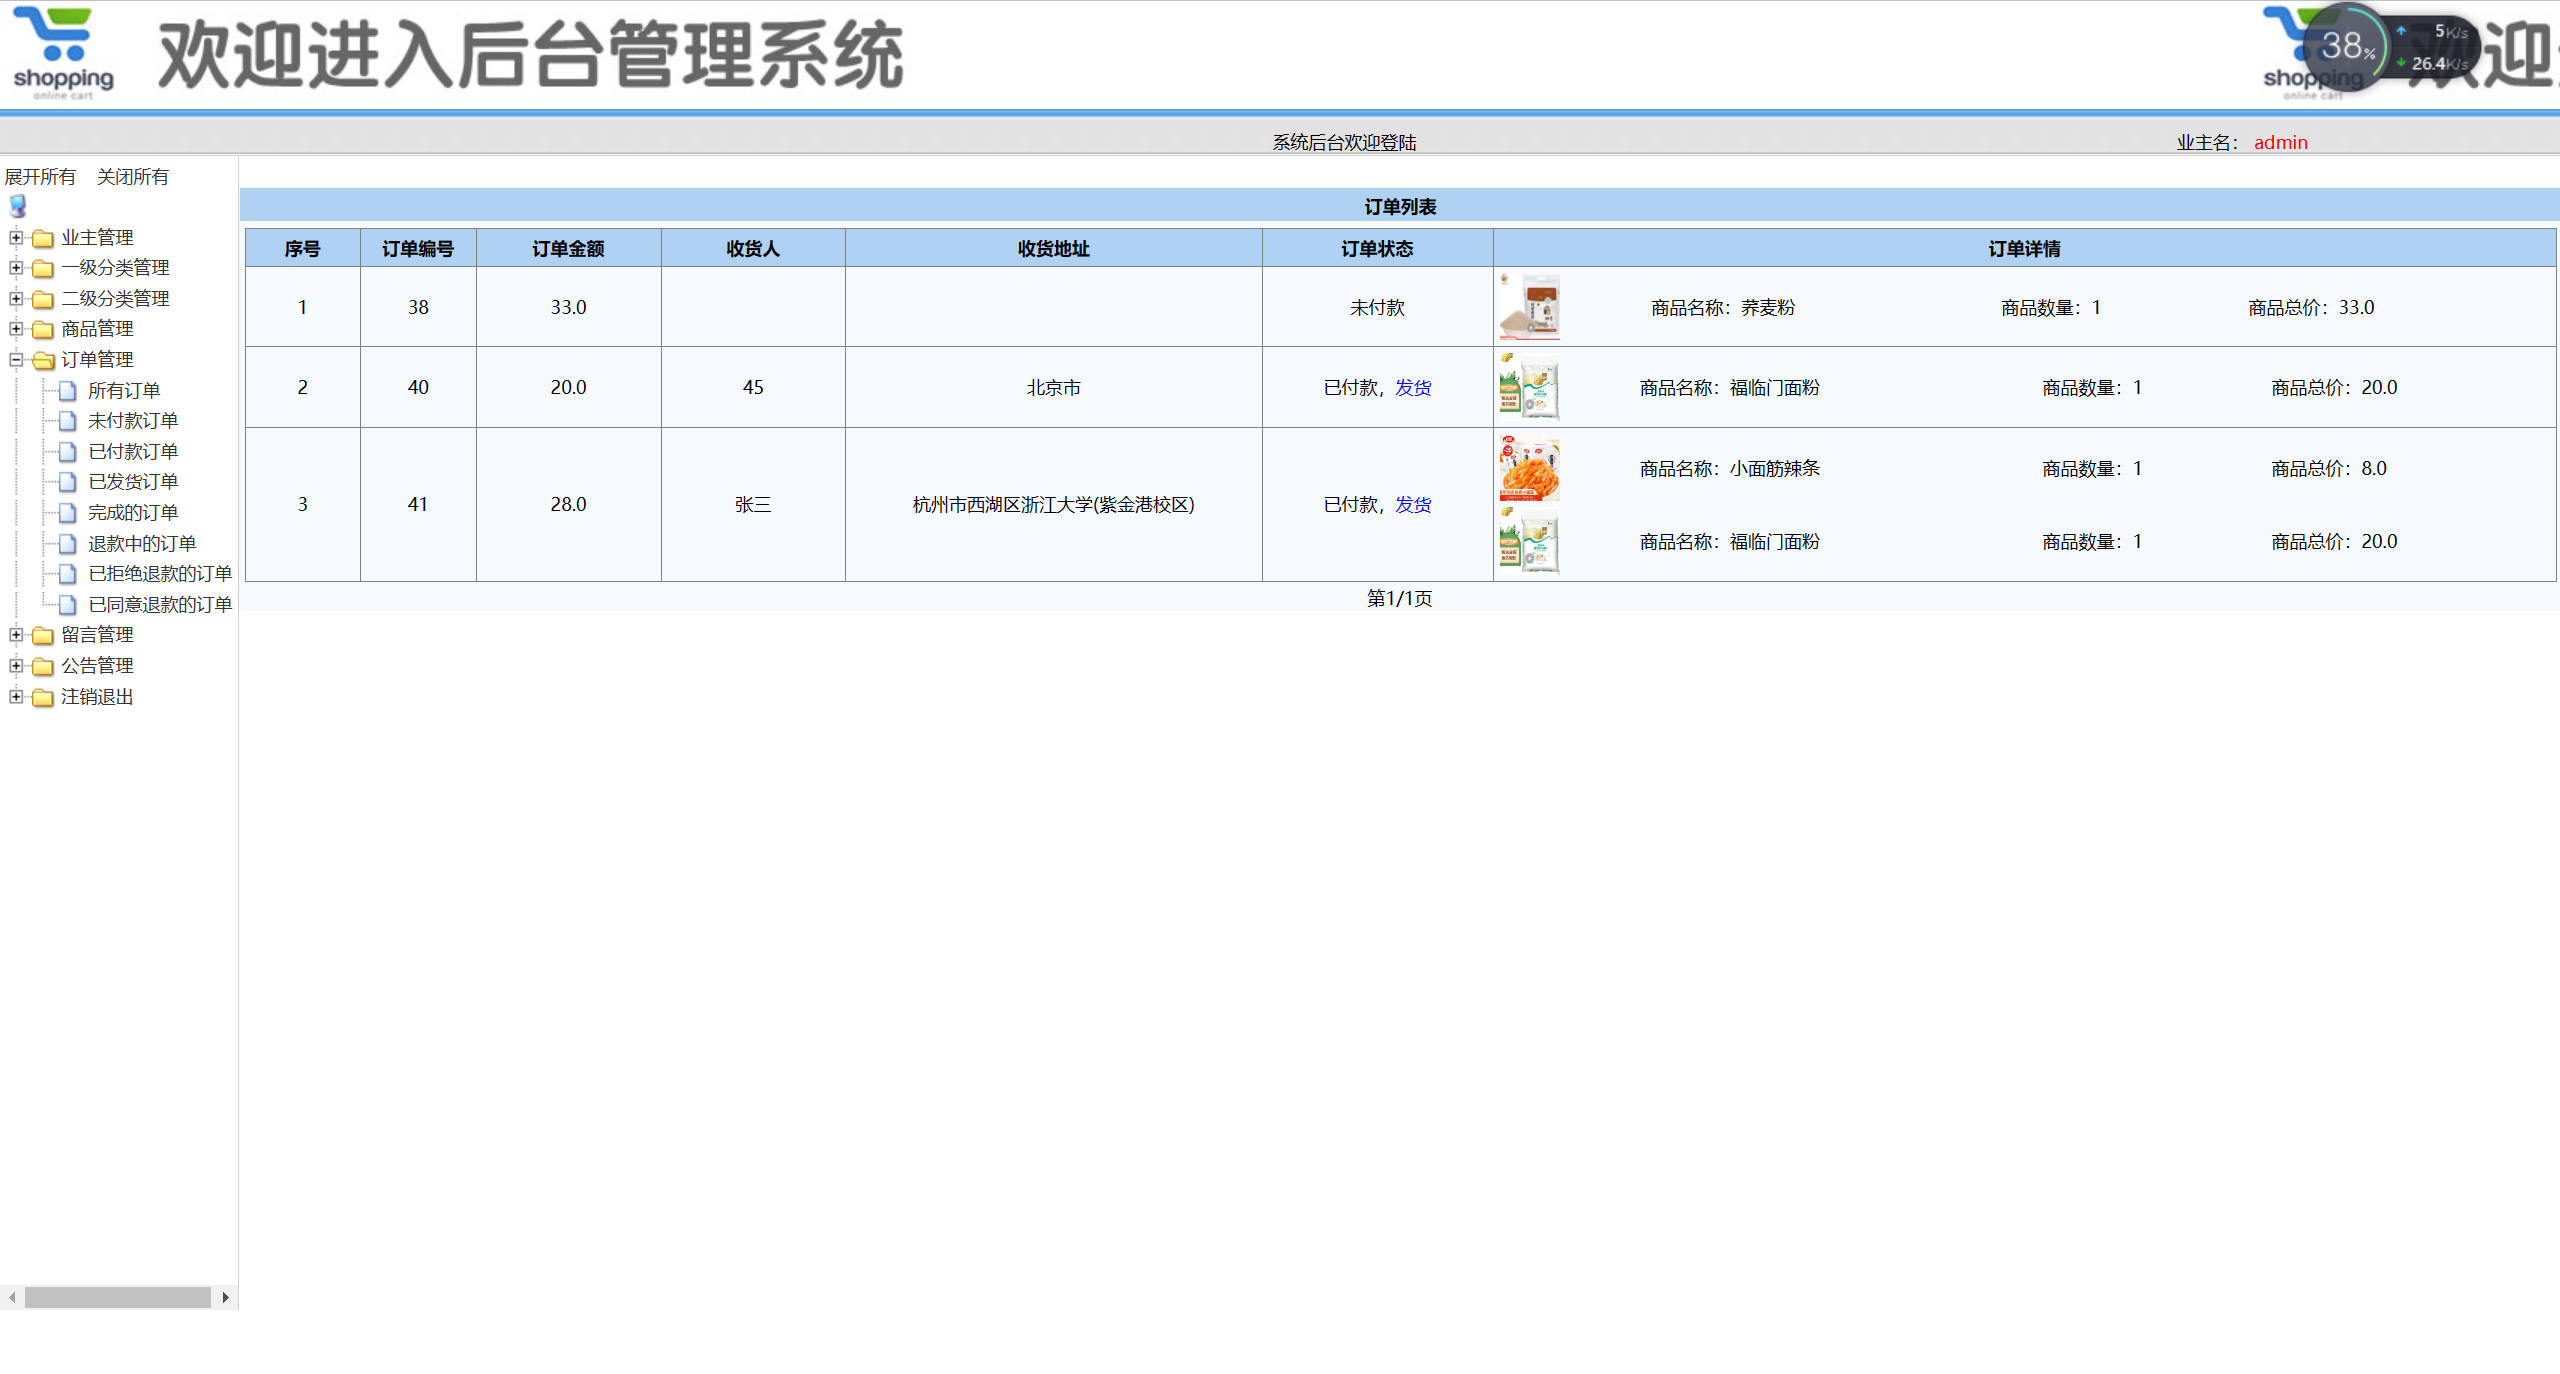Viewport: 2560px width, 1374px height.
Task: Click the open folder icon beside 订单管理
Action: tap(43, 360)
